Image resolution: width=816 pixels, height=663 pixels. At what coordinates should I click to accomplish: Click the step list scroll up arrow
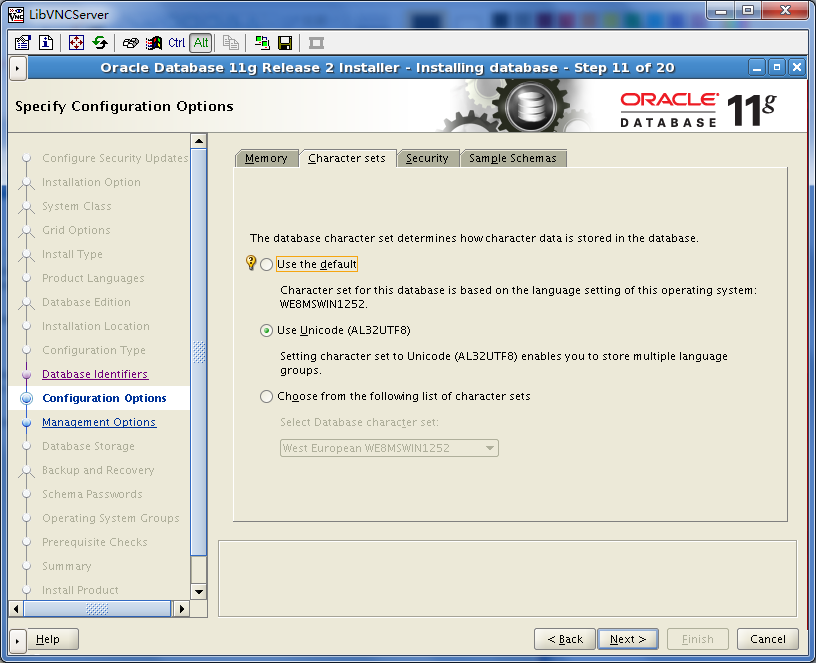[x=199, y=141]
